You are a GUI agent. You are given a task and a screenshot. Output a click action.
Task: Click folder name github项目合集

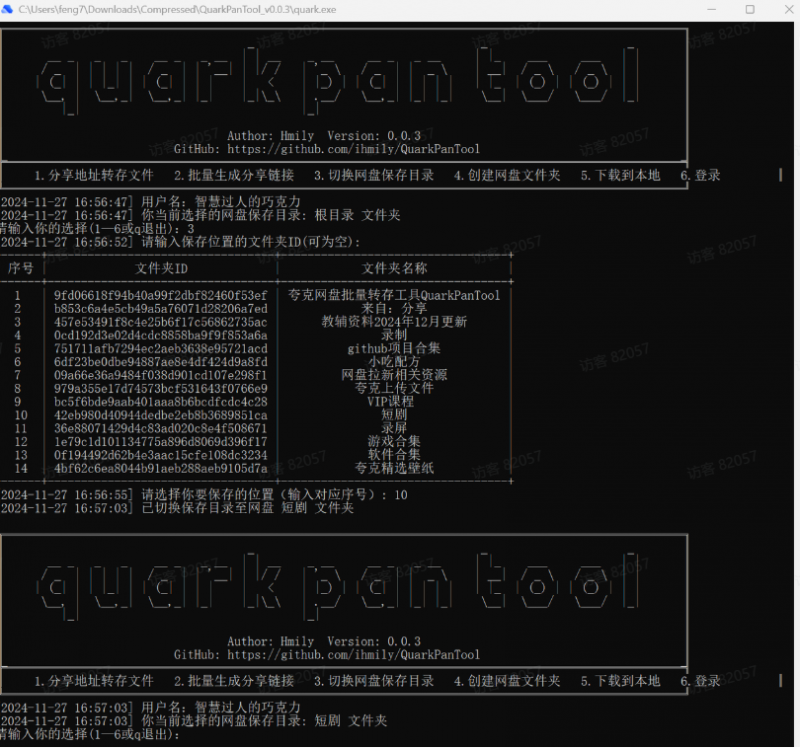pyautogui.click(x=394, y=348)
